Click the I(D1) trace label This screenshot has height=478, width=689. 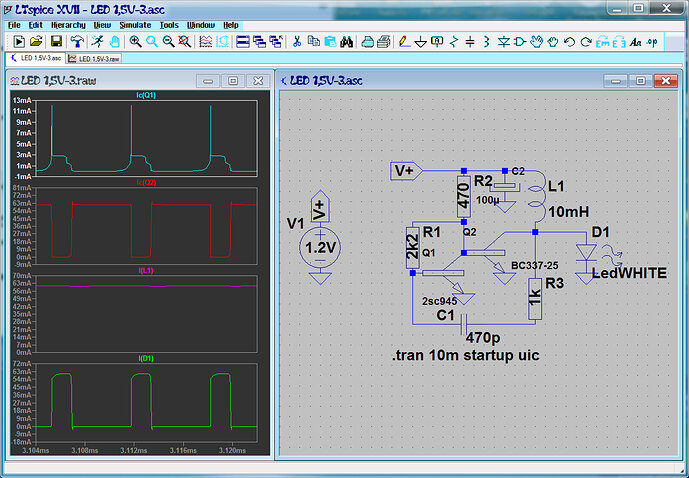[x=146, y=358]
